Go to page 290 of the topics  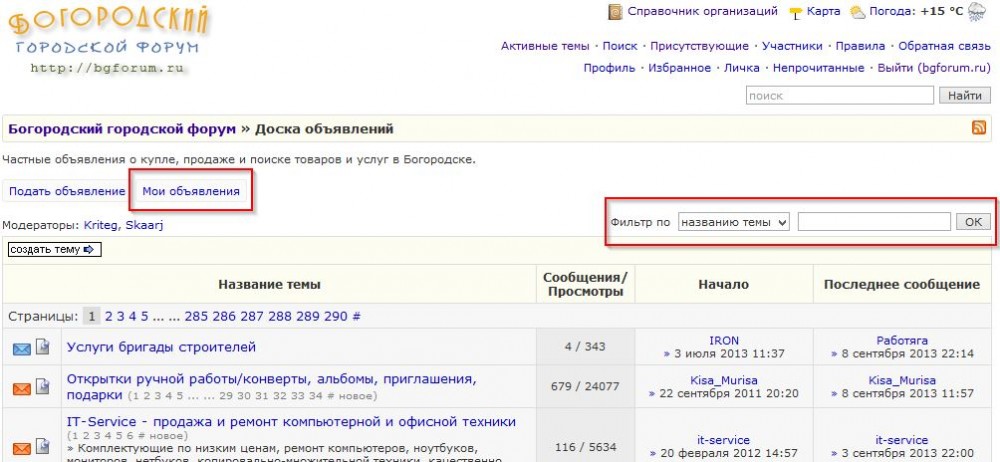point(335,316)
